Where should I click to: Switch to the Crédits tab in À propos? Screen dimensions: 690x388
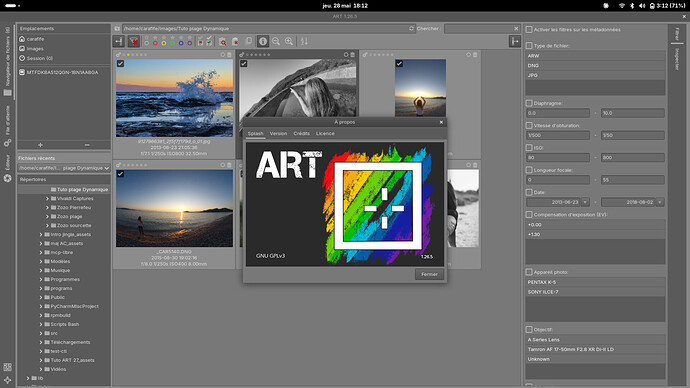(x=301, y=133)
